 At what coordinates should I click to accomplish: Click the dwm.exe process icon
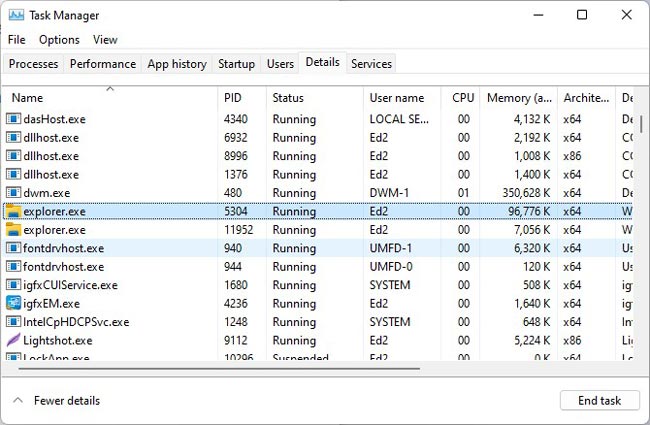tap(13, 193)
